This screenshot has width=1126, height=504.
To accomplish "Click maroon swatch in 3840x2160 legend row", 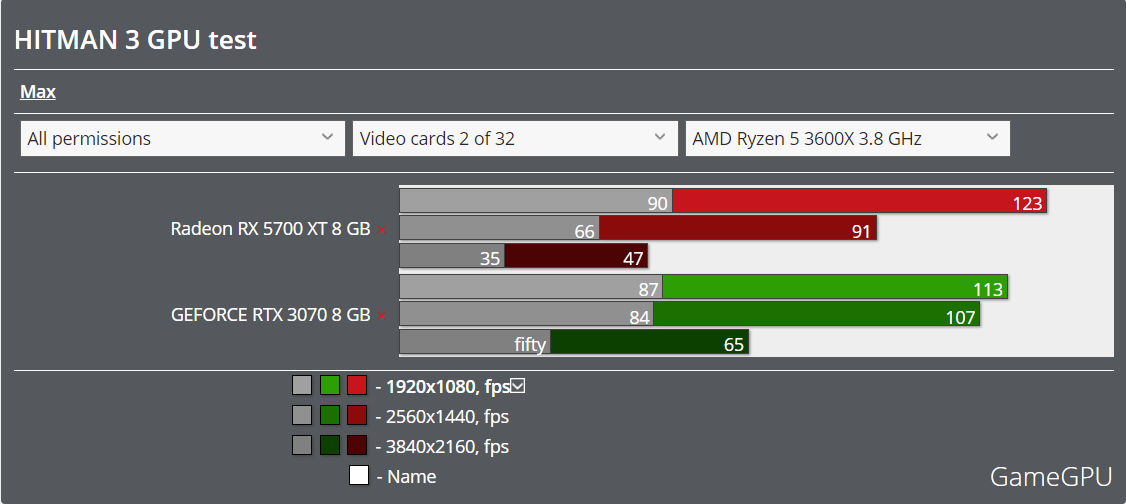I will (x=357, y=445).
